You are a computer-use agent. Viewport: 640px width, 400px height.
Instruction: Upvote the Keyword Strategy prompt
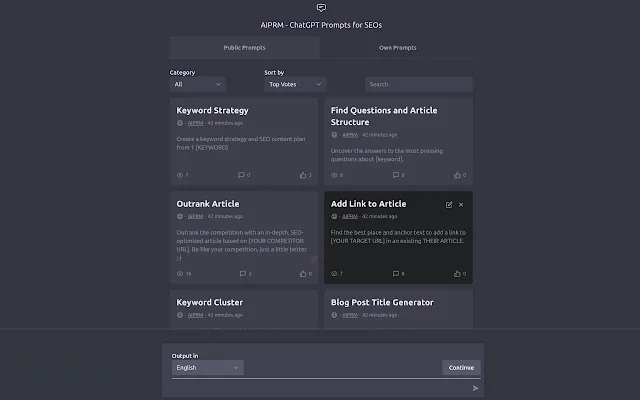(303, 175)
